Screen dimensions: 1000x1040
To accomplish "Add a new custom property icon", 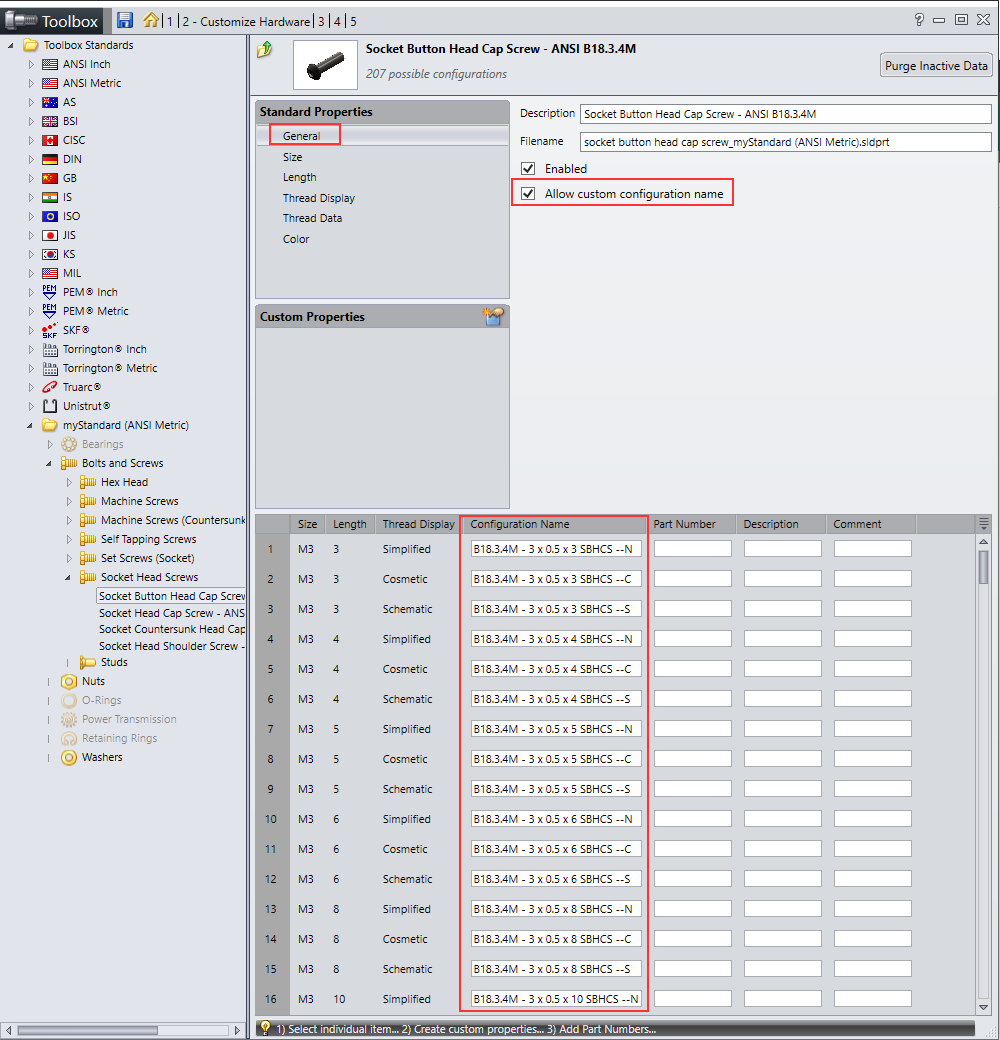I will (x=493, y=316).
